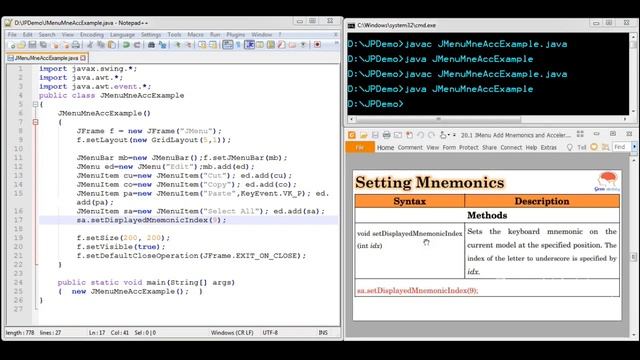Click the Print icon in Foxit toolbar
Image resolution: width=640 pixels, height=360 pixels.
(387, 135)
